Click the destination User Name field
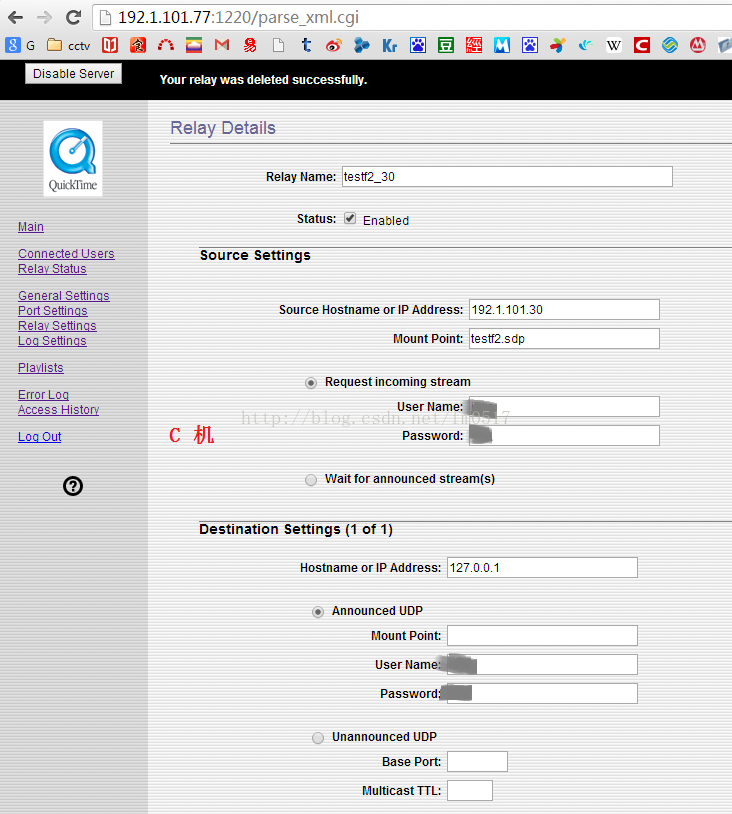 pyautogui.click(x=543, y=664)
